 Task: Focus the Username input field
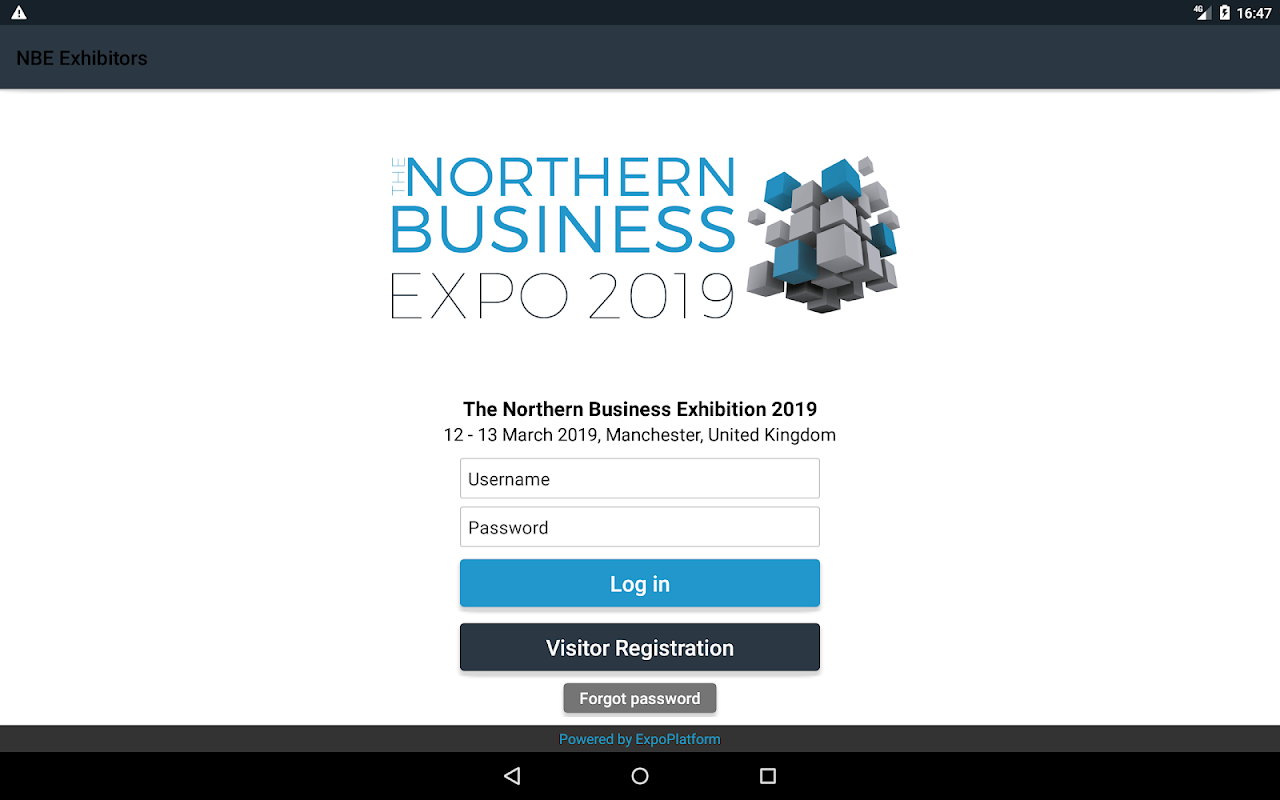tap(640, 478)
